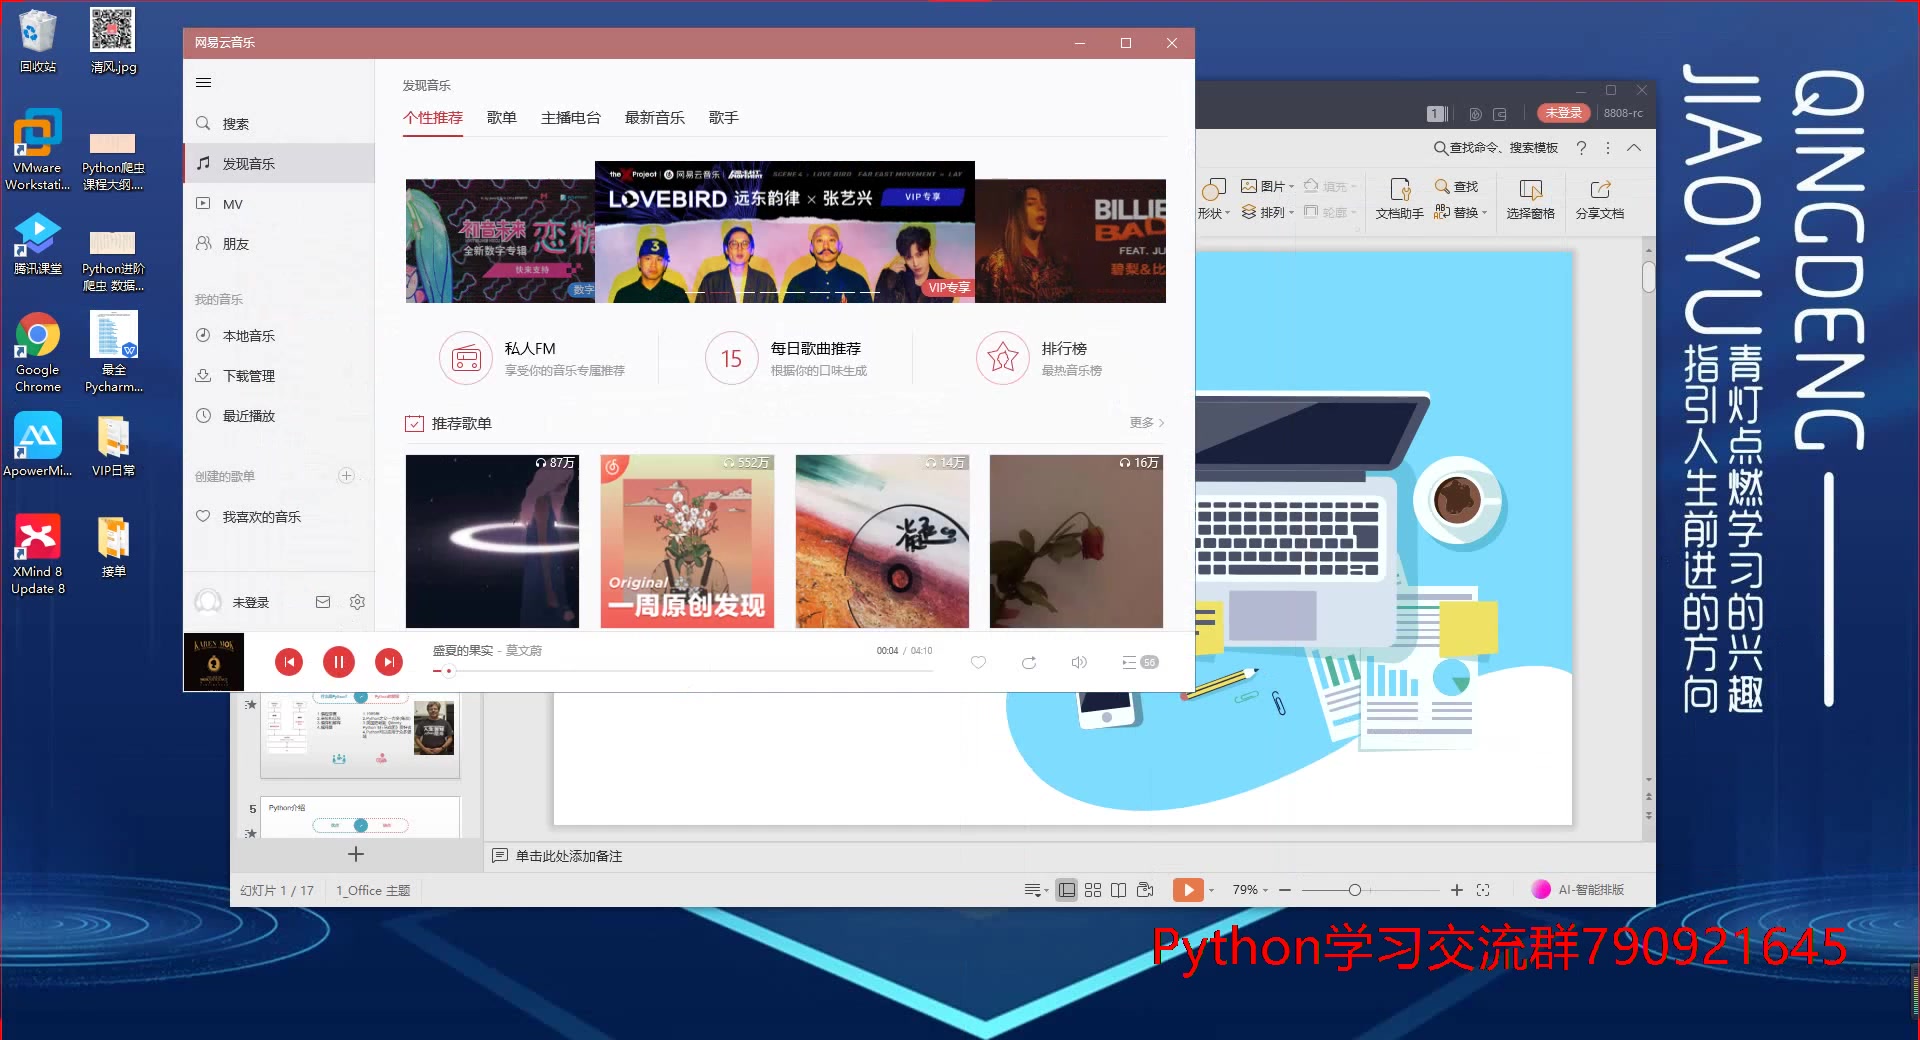Viewport: 1920px width, 1040px height.
Task: Open 选择窗格 selection pane
Action: click(x=1530, y=200)
